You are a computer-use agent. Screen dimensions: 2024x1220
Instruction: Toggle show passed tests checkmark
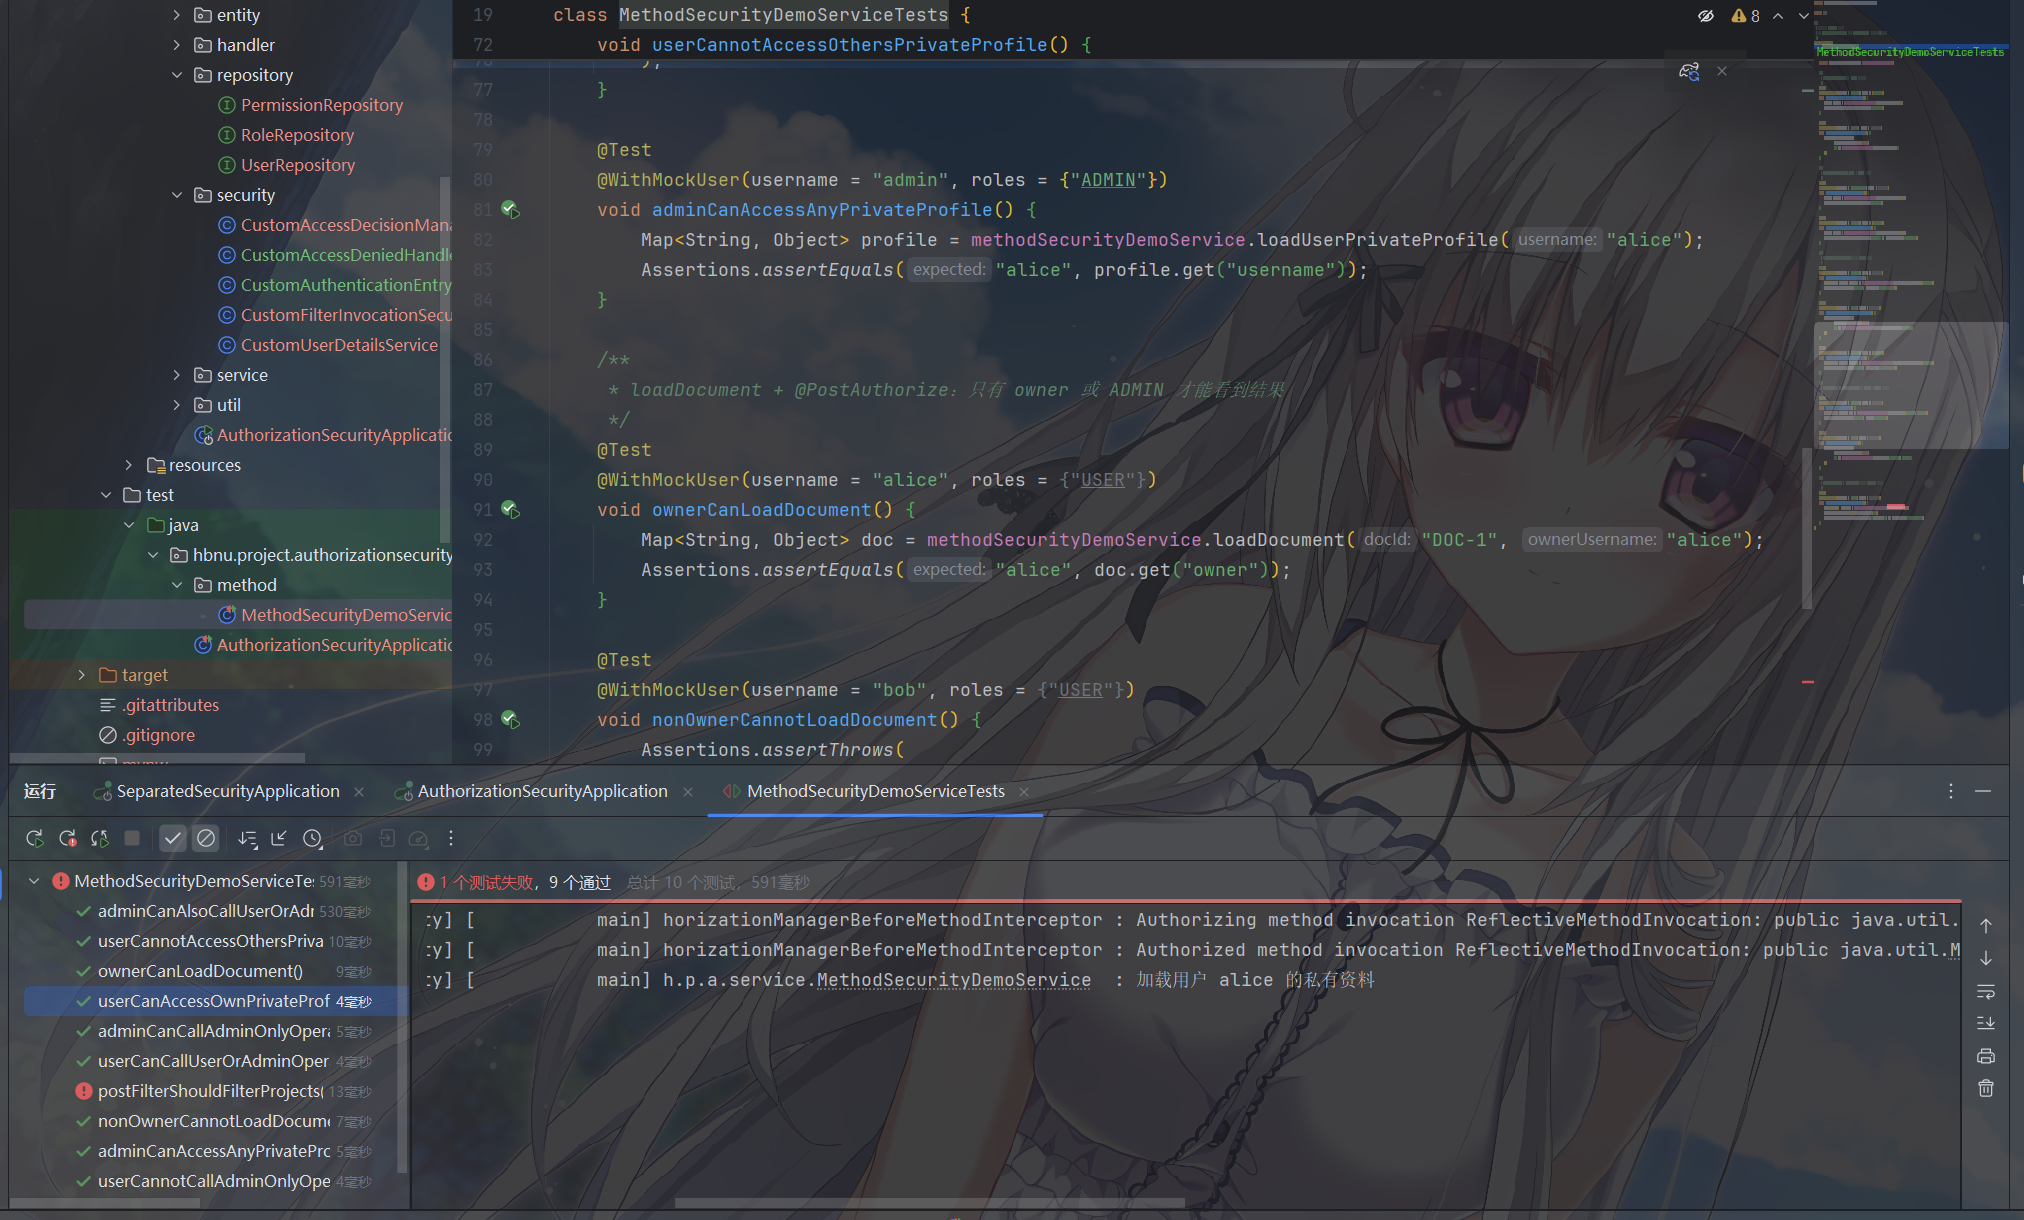click(x=173, y=838)
